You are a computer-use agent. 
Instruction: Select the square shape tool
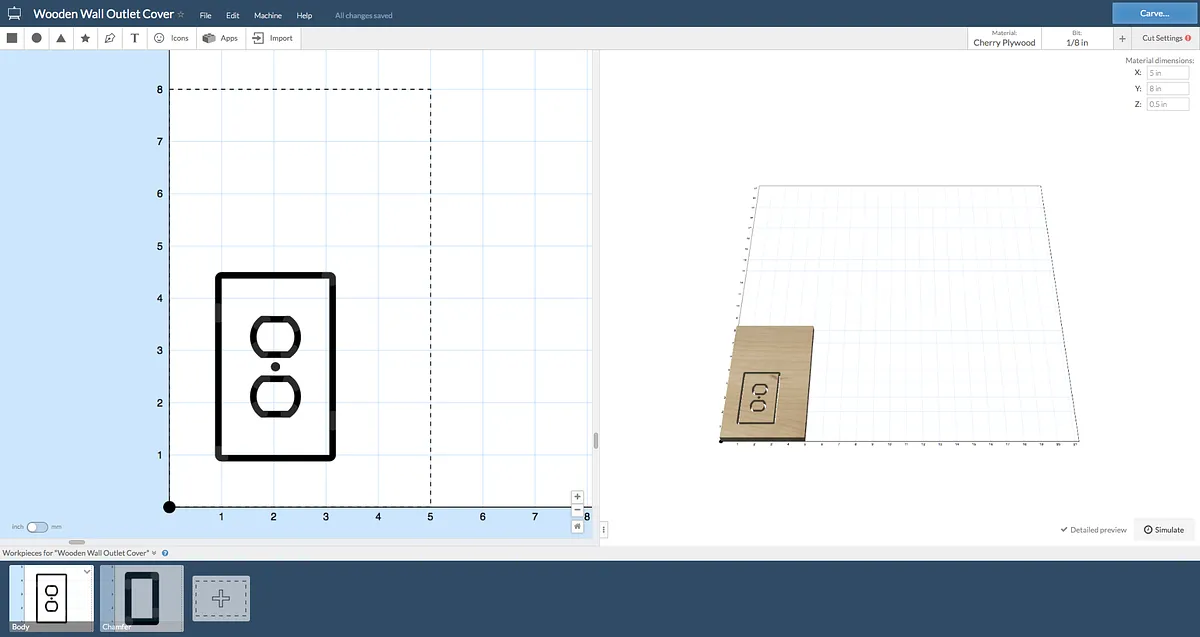pos(12,38)
